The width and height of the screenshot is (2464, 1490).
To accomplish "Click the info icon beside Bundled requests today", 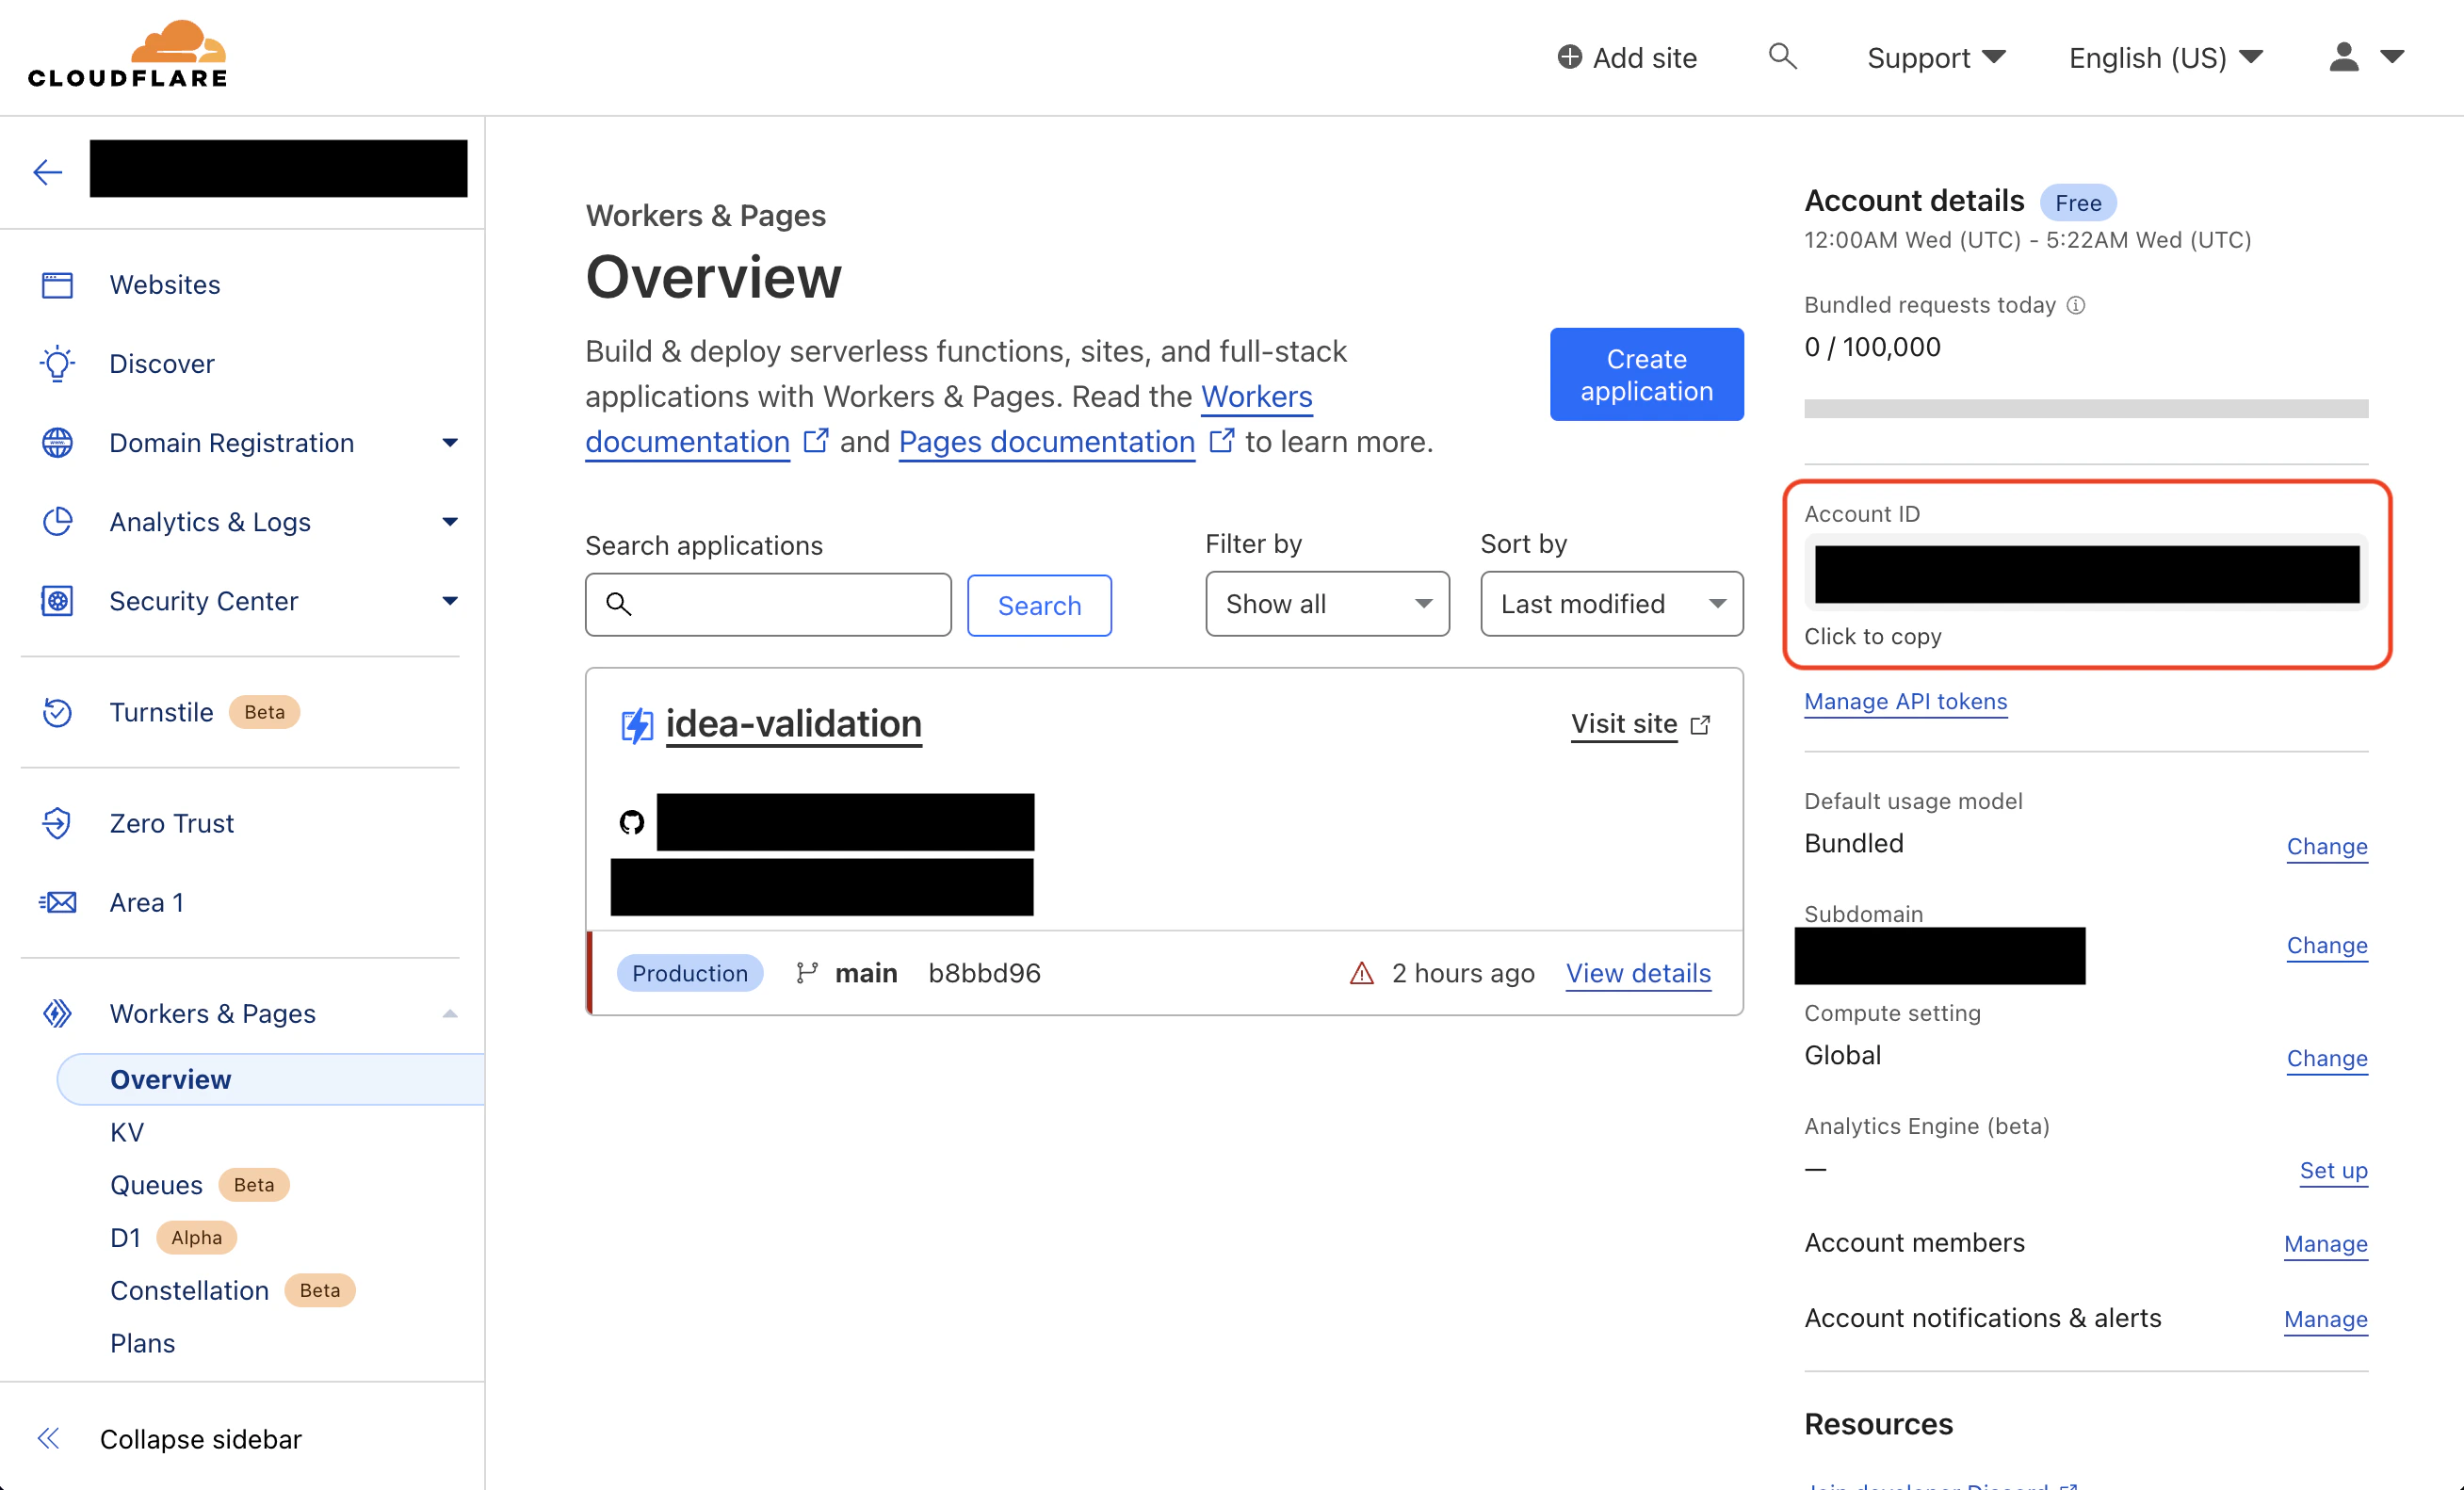I will point(2076,305).
